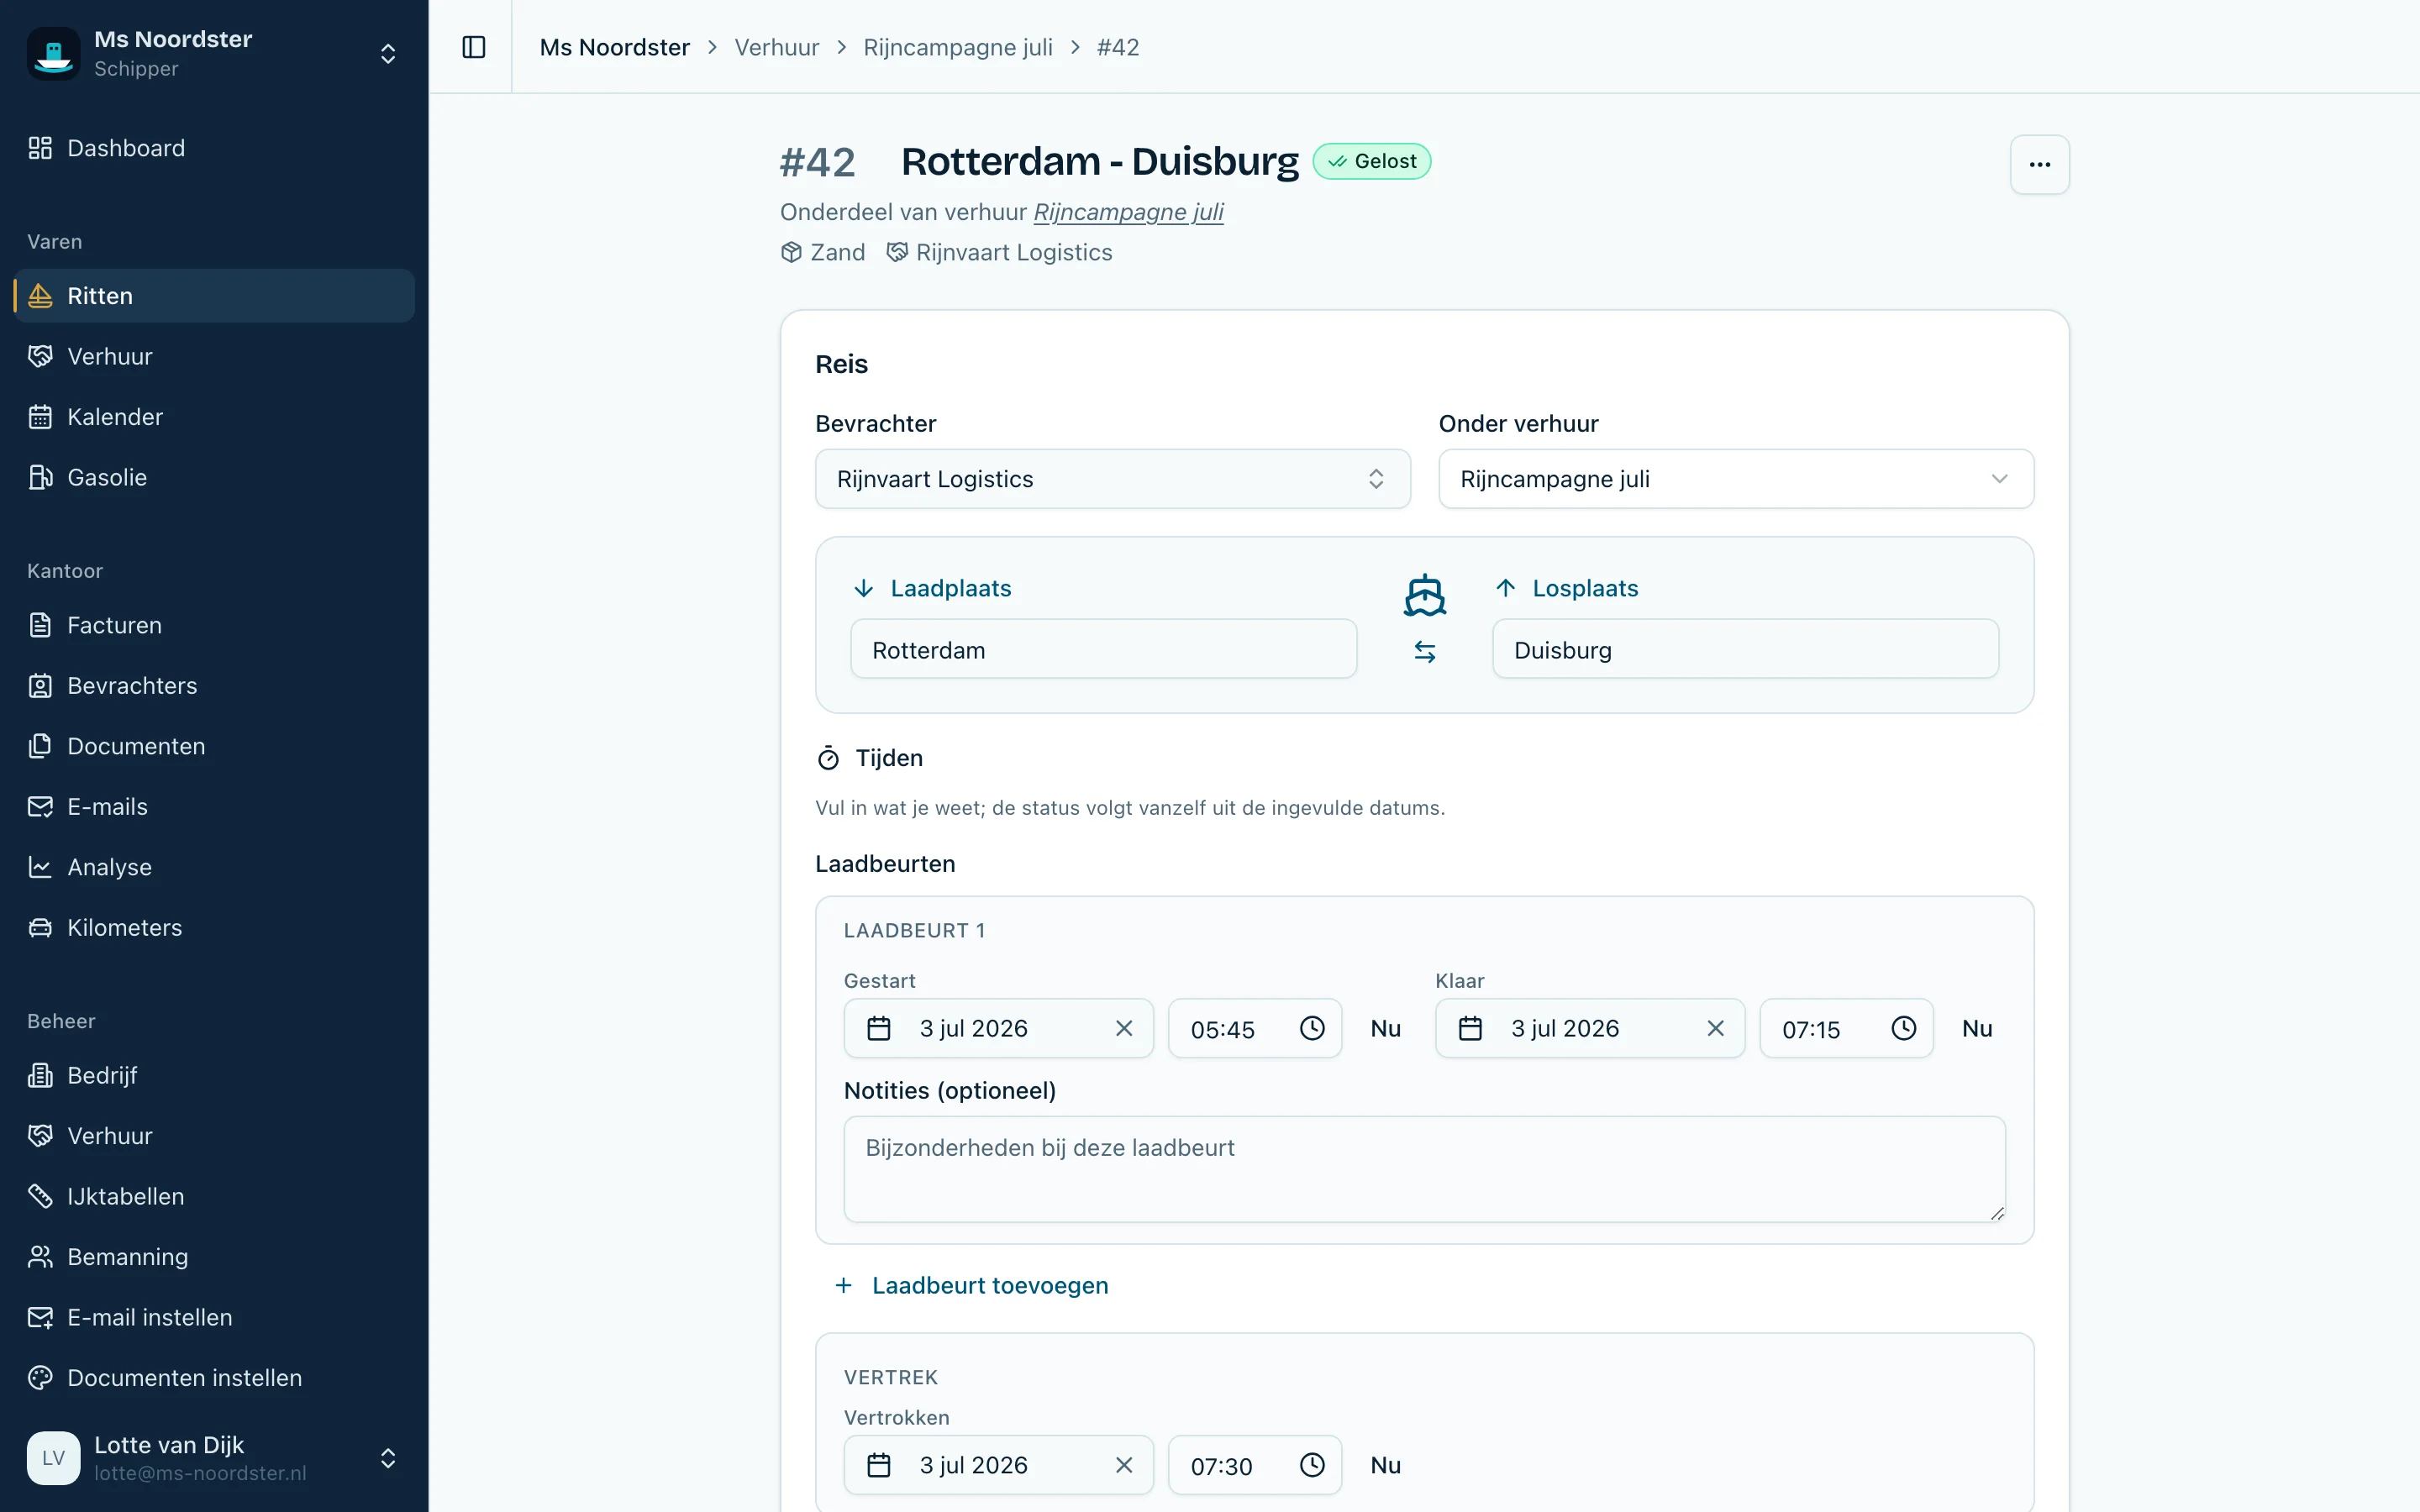2420x1512 pixels.
Task: Set Klaar time to Nu
Action: [x=1977, y=1028]
